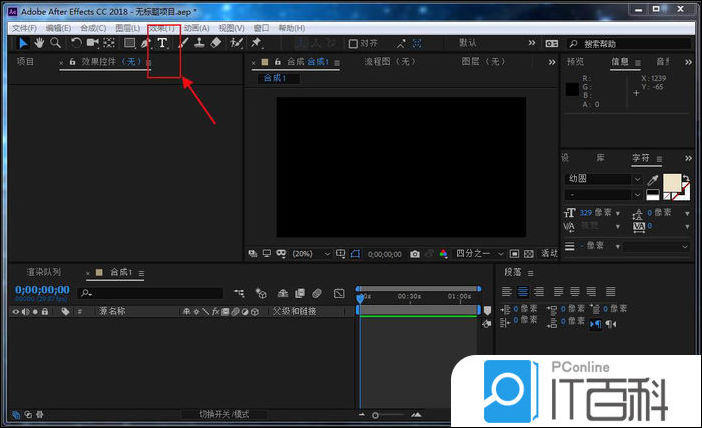Click the snapshot camera icon under viewer
Image resolution: width=702 pixels, height=428 pixels.
(415, 254)
